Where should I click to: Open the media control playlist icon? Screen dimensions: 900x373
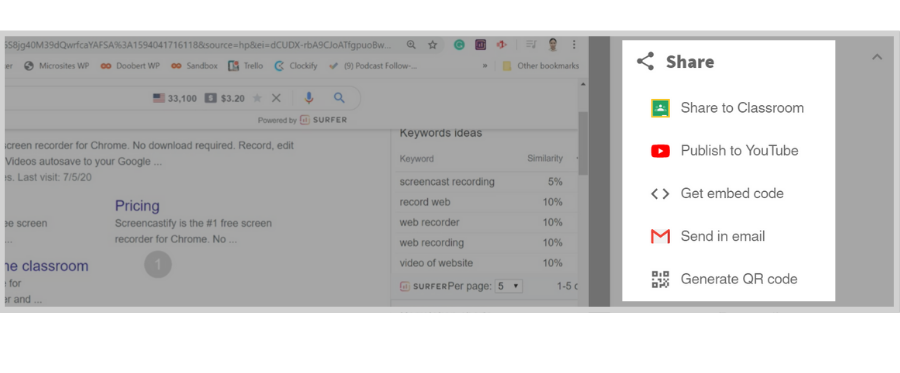[x=532, y=45]
